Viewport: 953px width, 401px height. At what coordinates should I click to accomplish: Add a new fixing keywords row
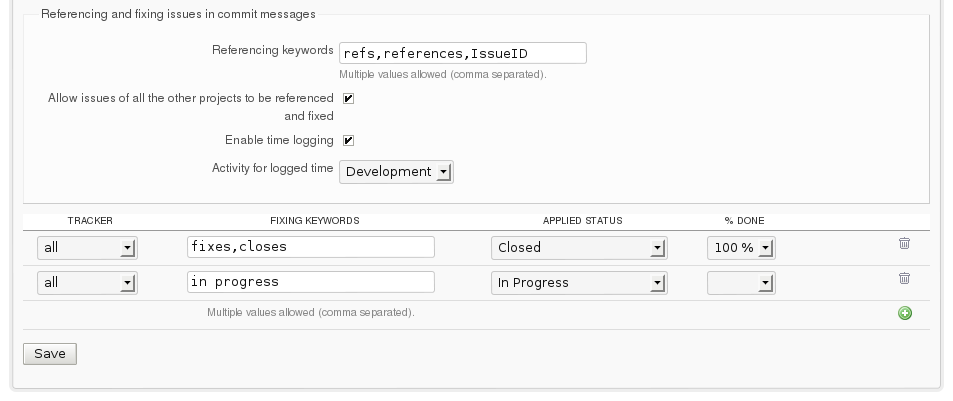click(905, 313)
